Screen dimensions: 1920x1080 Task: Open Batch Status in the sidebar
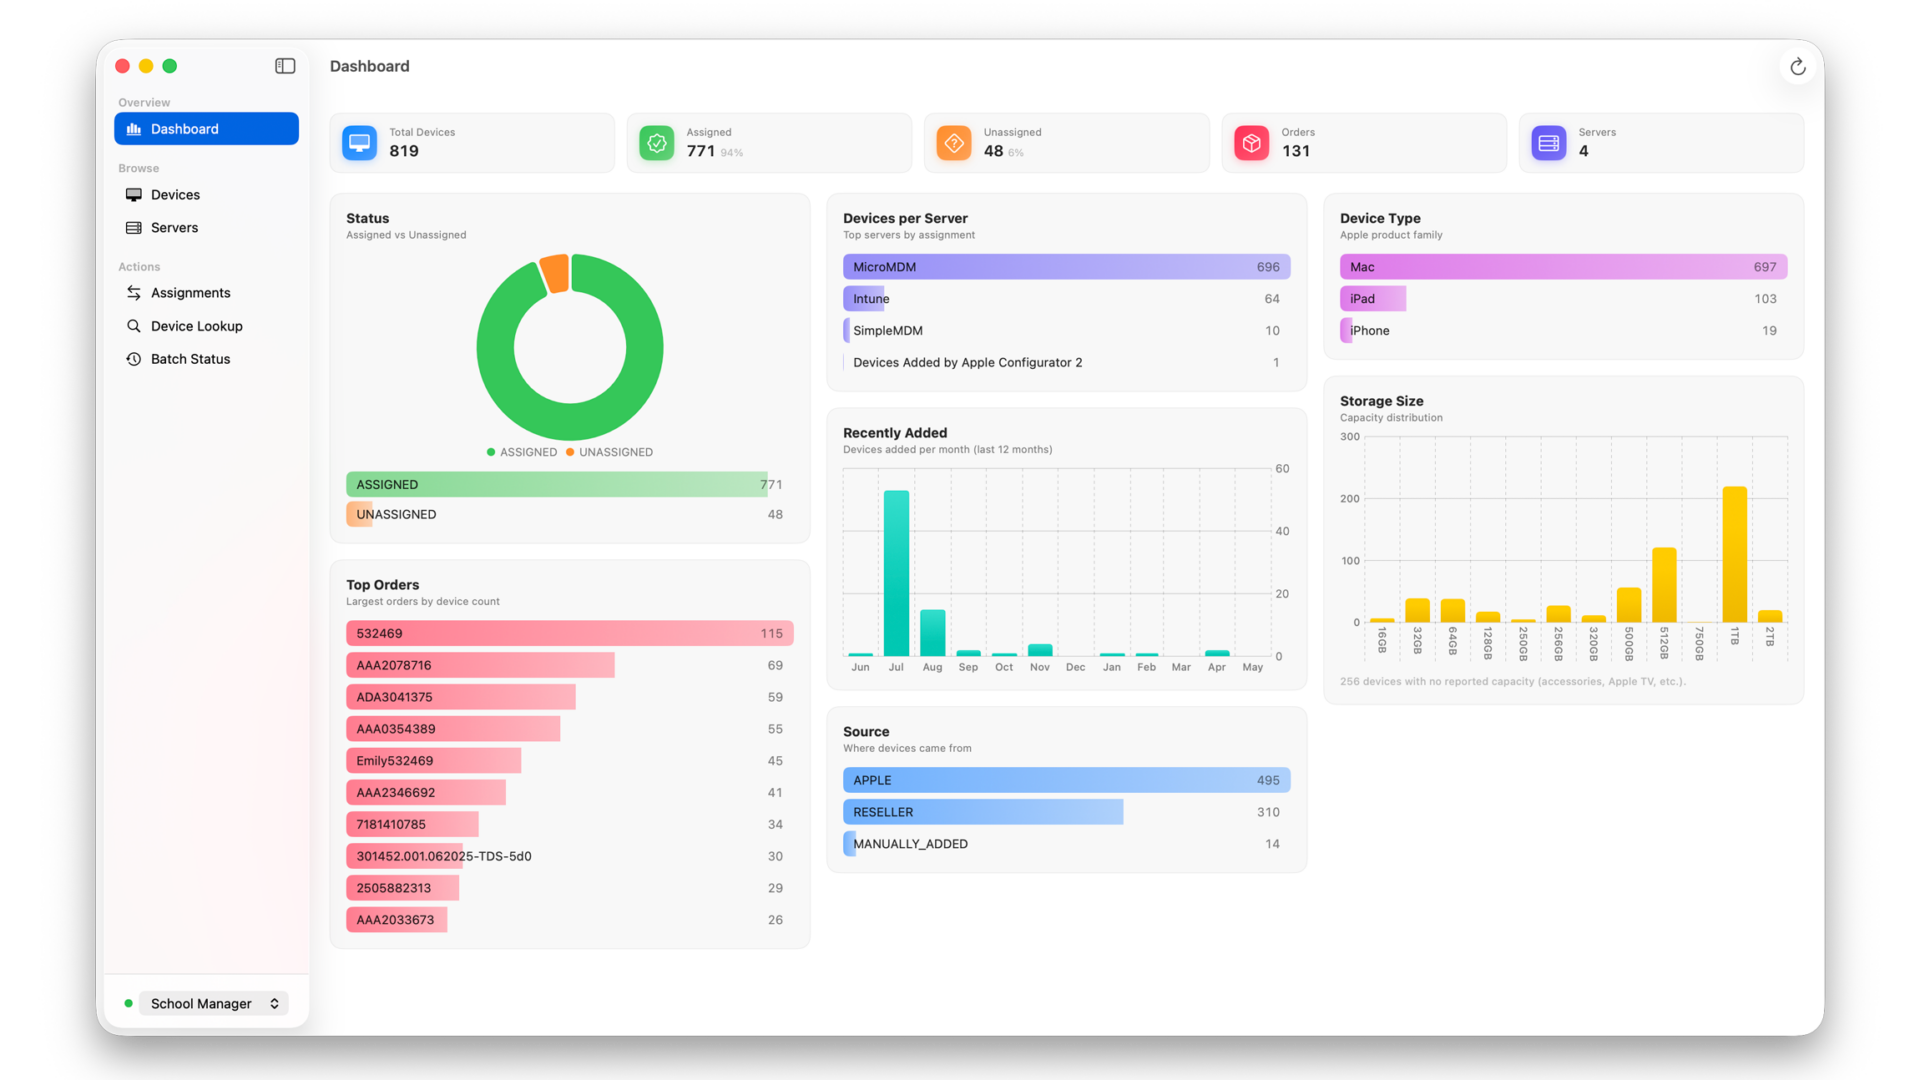(x=206, y=359)
